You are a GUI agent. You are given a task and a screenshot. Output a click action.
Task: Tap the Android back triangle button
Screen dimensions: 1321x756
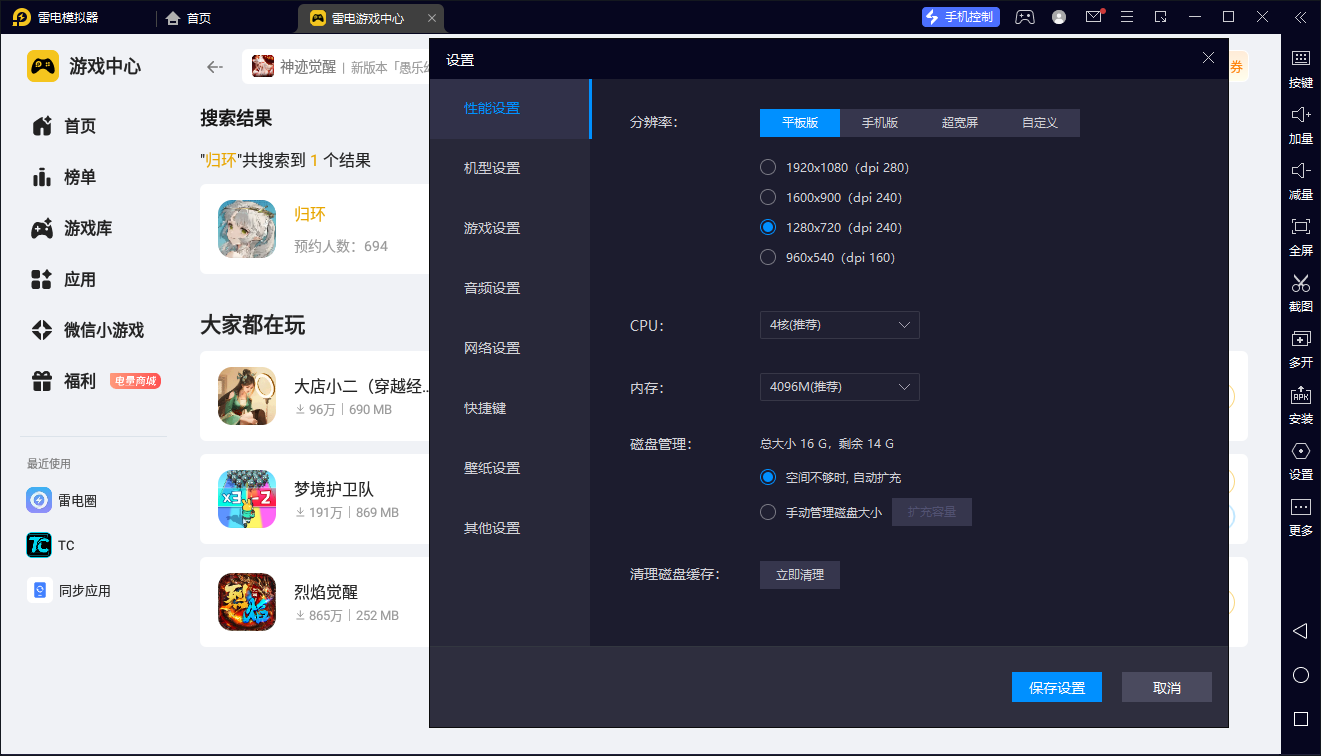(1300, 631)
